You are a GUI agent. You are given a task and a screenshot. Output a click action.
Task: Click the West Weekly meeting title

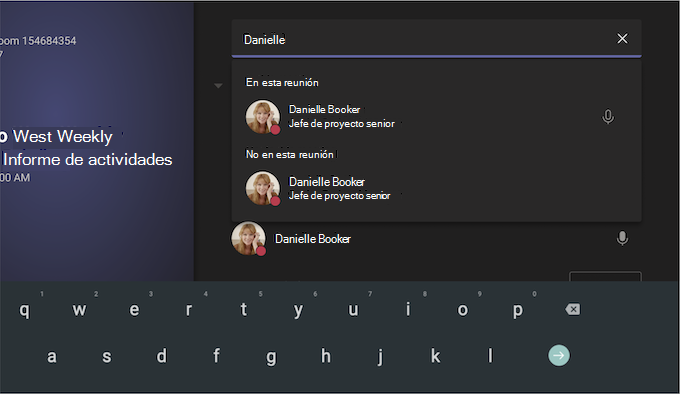(62, 137)
